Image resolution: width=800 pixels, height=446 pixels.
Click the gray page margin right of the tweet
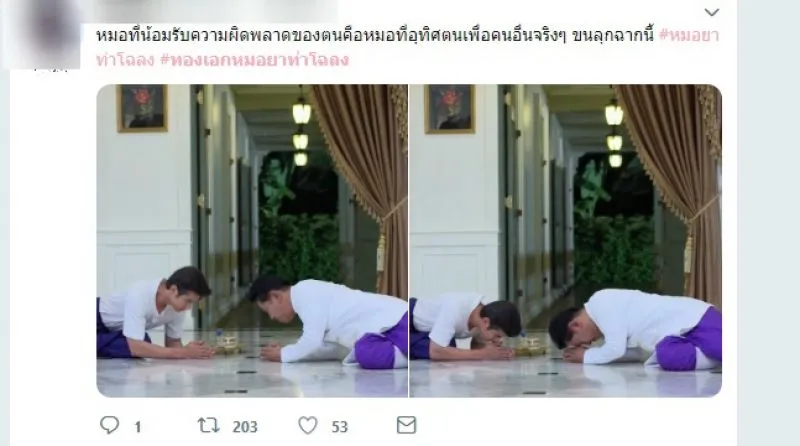pos(768,223)
